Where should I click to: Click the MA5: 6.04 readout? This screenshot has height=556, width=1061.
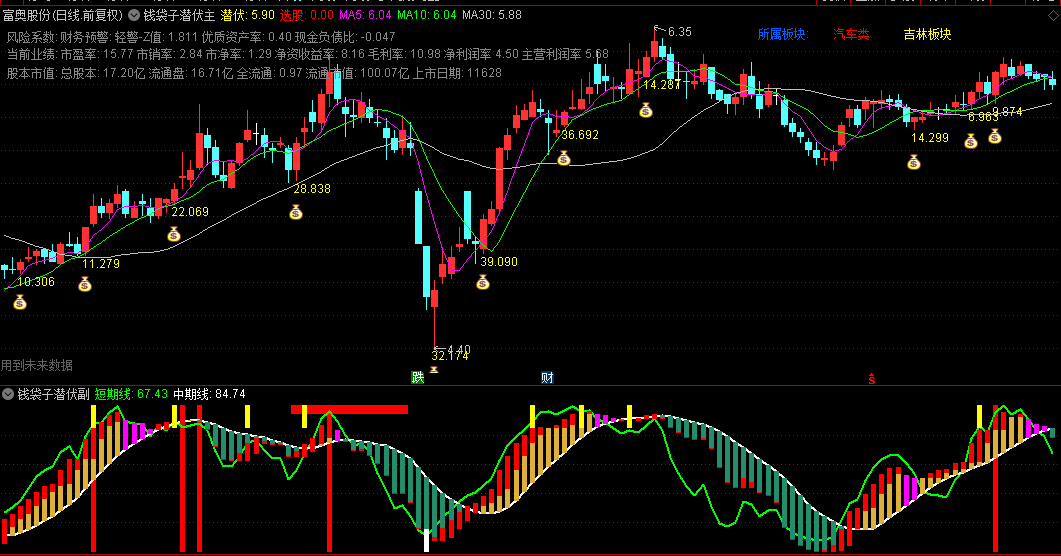click(365, 15)
